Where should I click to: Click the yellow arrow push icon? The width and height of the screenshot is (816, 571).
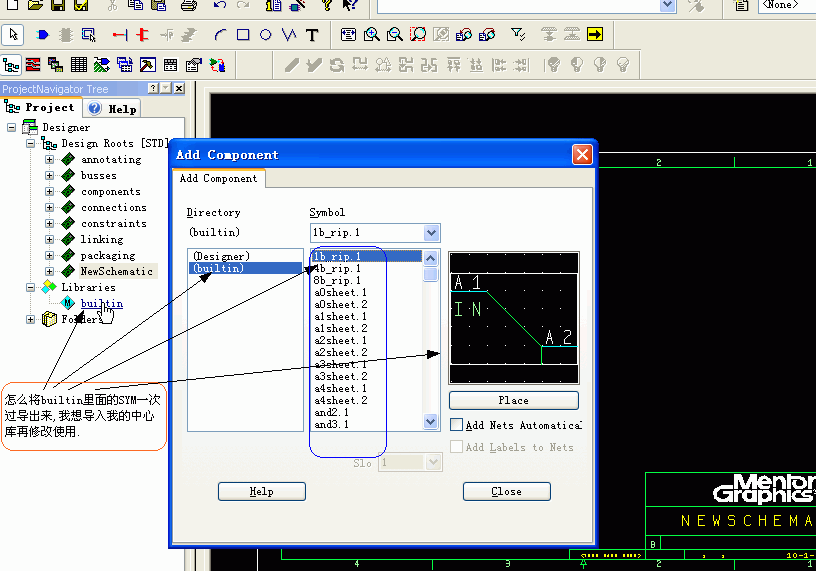point(595,35)
